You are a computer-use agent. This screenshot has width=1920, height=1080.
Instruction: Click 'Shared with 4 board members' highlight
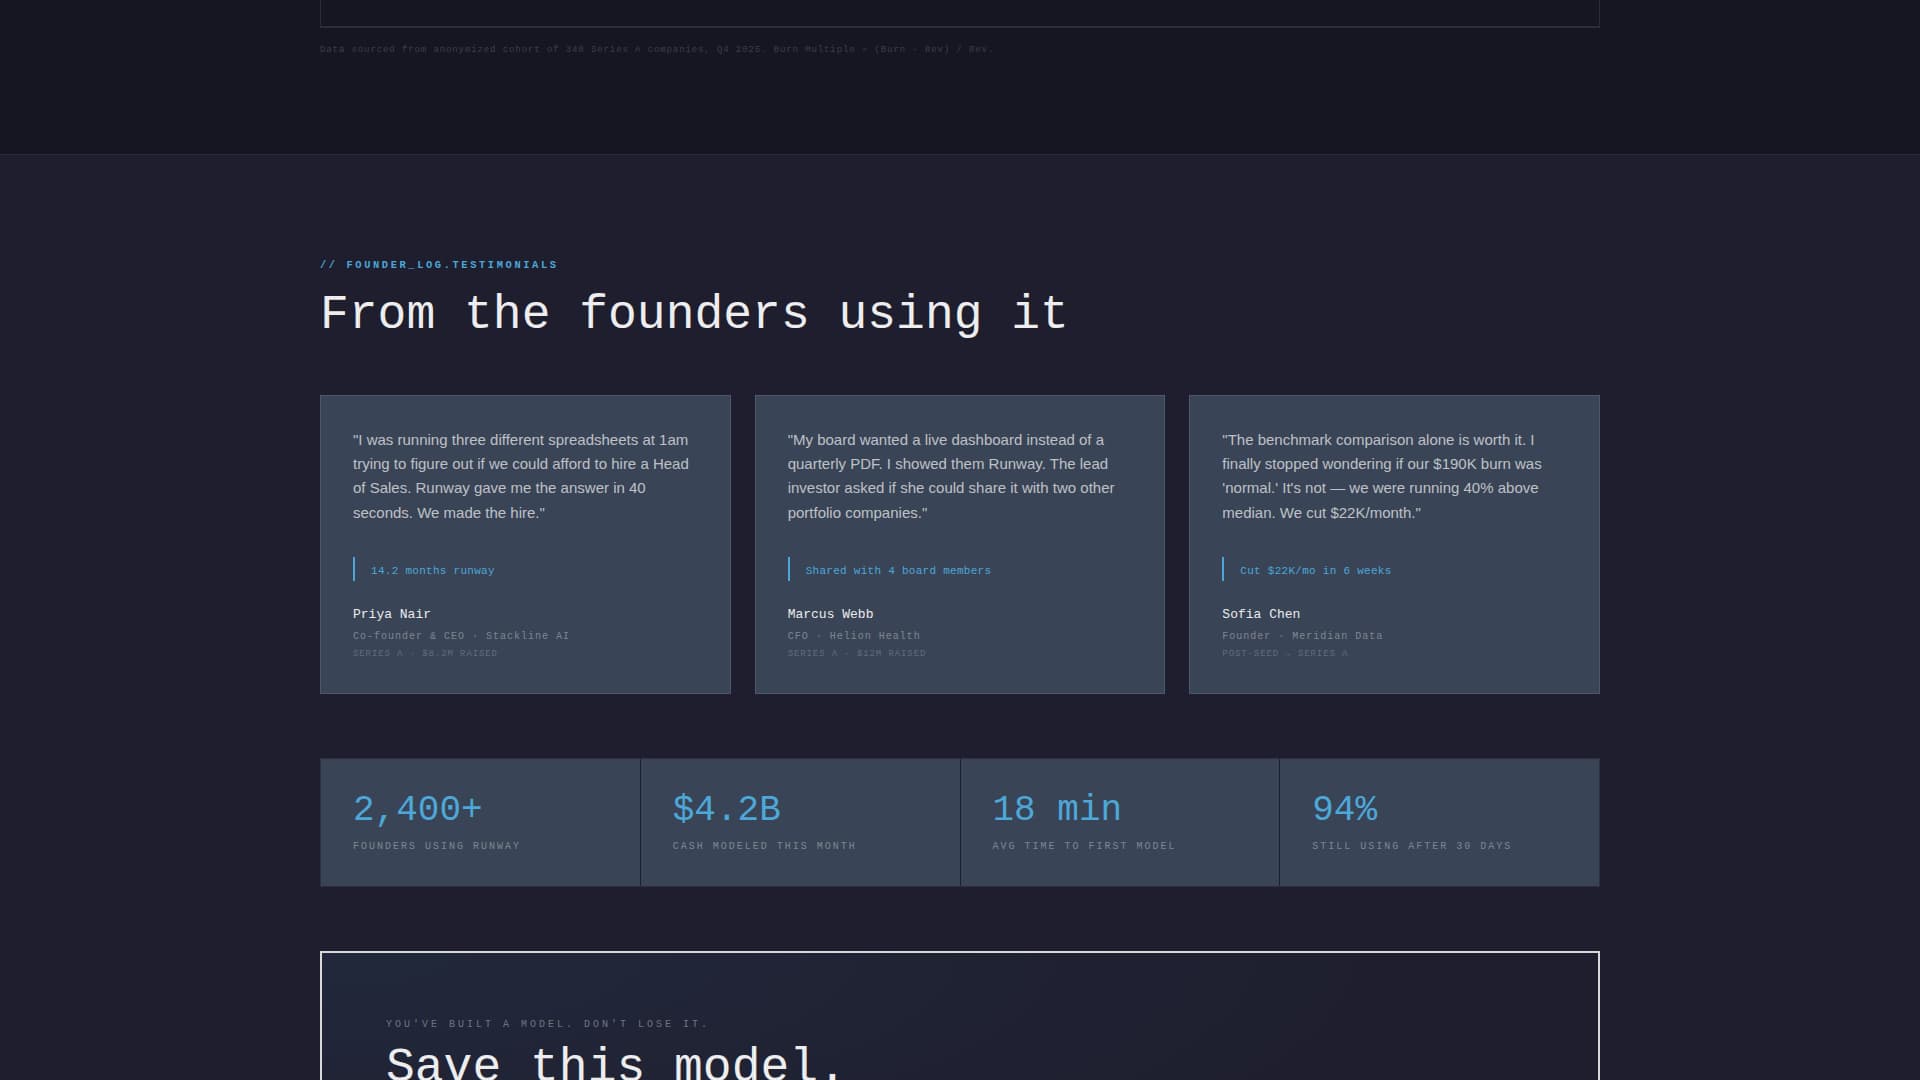pyautogui.click(x=898, y=571)
